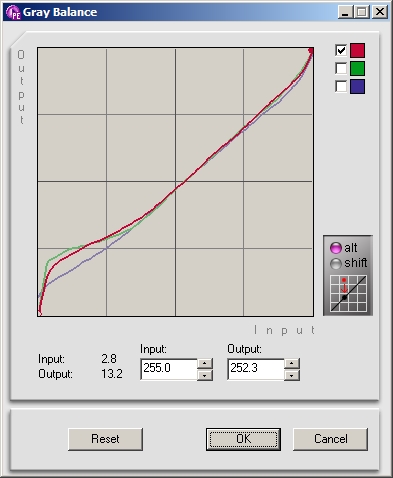Click the blue channel color swatch
Viewport: 393px width, 478px height.
click(357, 86)
